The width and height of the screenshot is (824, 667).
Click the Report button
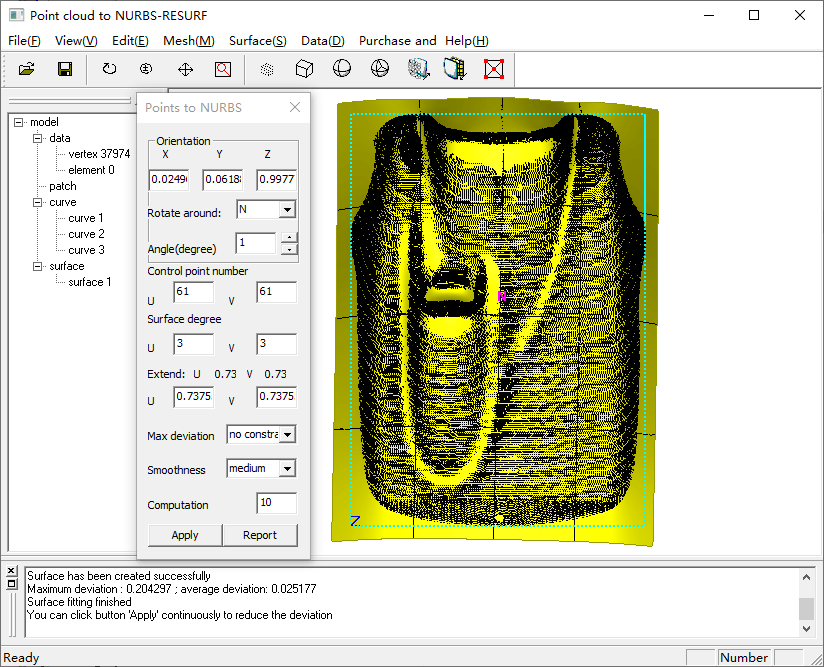260,535
